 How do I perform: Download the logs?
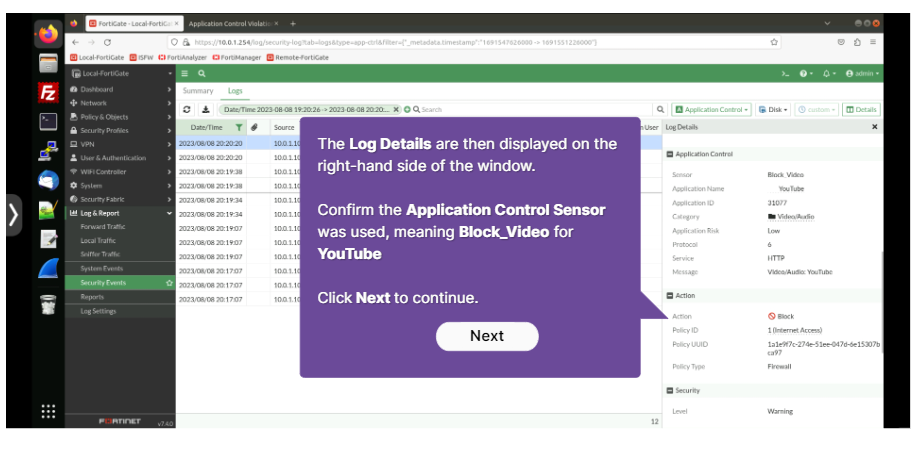coord(206,109)
